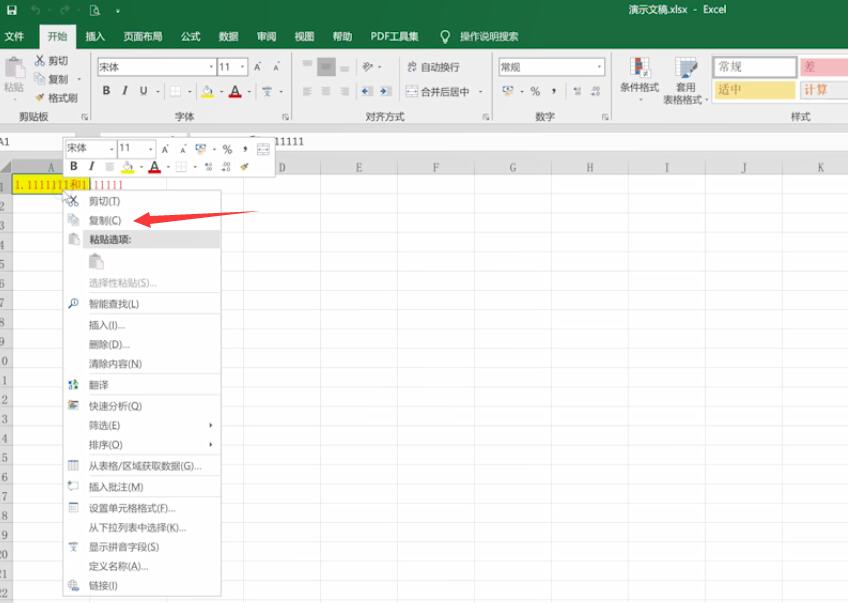Decrease font size in ribbon
The image size is (848, 603).
[276, 67]
